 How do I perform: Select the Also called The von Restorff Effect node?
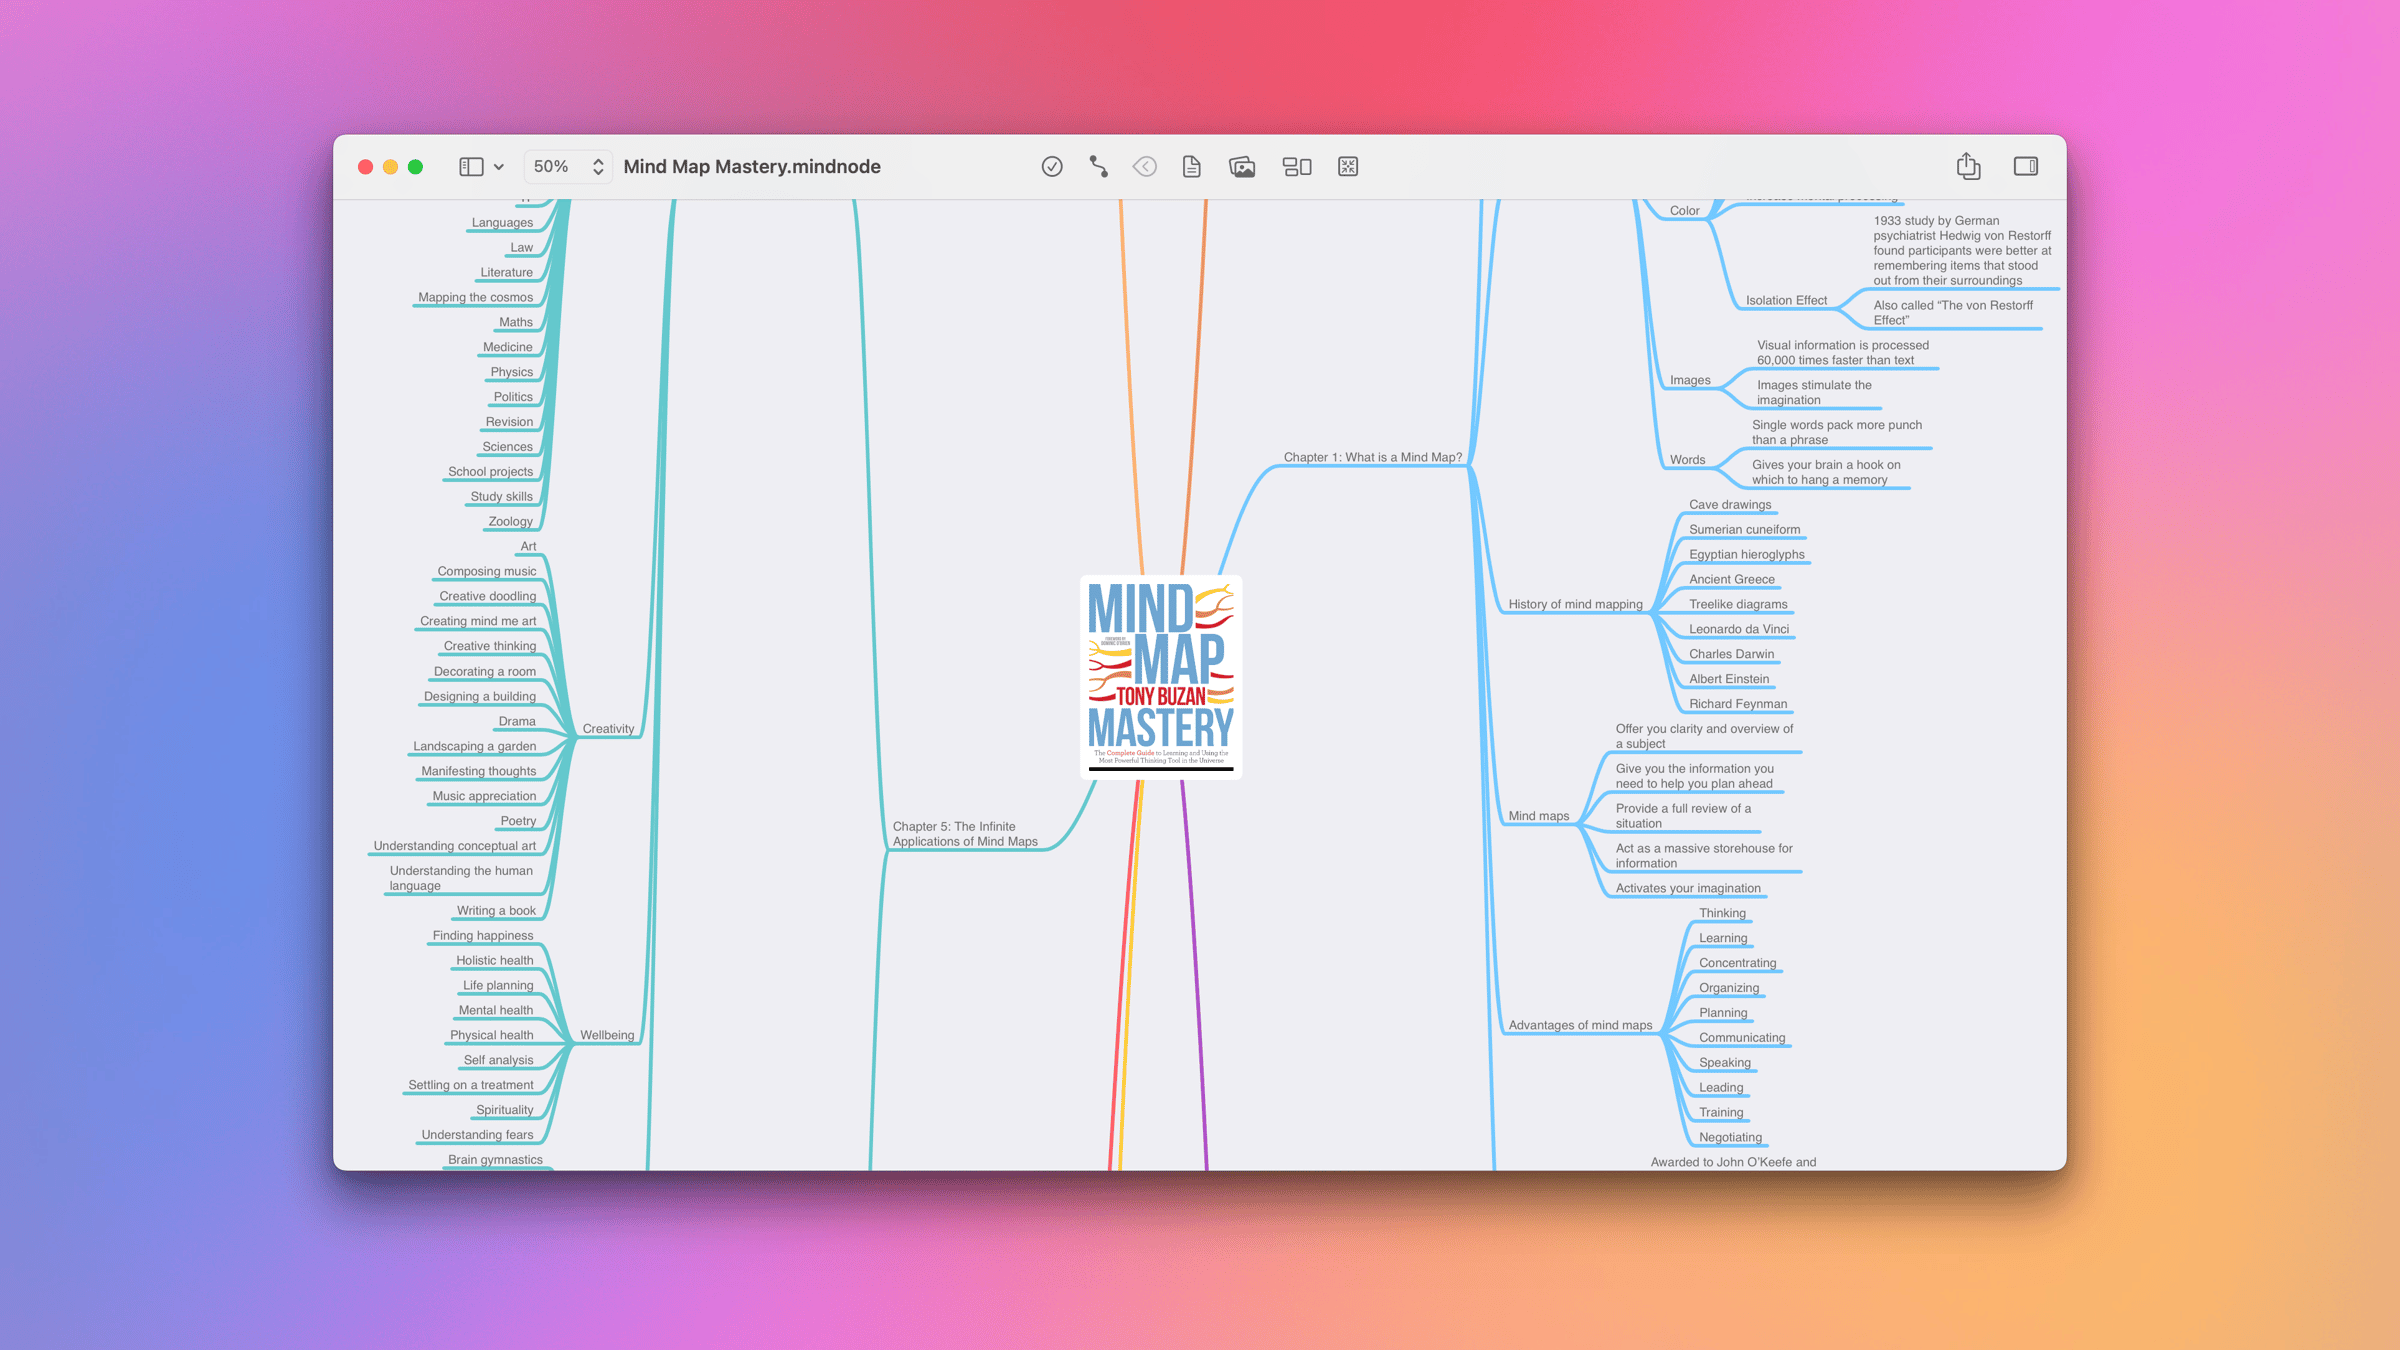[1952, 313]
